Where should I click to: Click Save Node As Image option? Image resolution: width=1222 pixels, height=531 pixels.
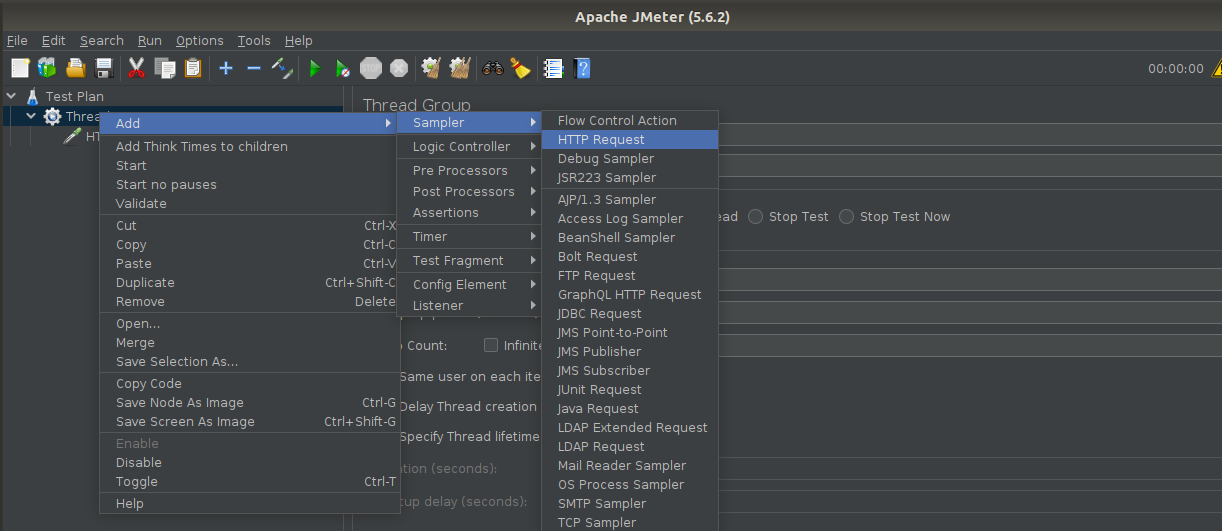point(250,402)
